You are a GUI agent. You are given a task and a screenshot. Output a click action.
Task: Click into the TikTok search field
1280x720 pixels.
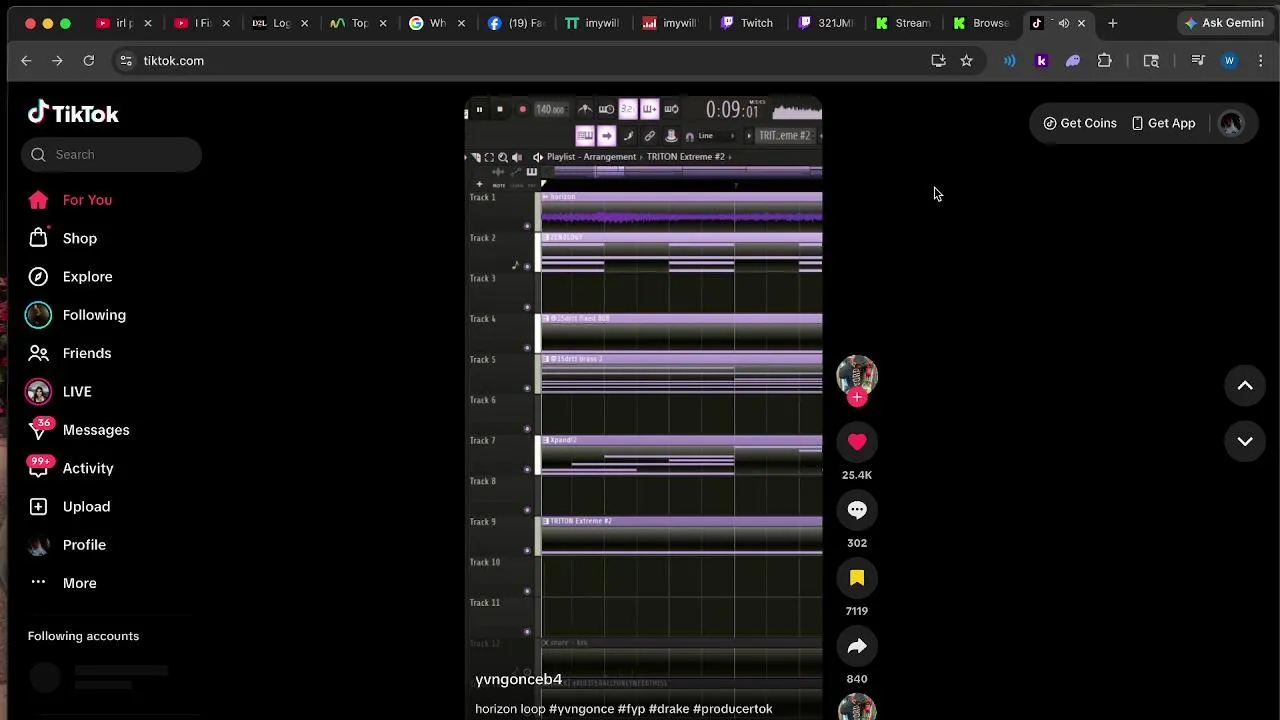tap(111, 155)
